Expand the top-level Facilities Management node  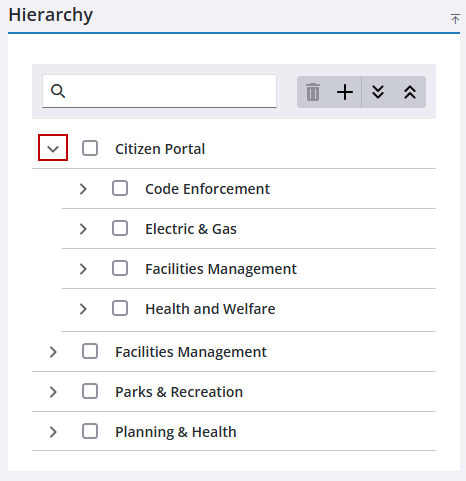point(53,352)
